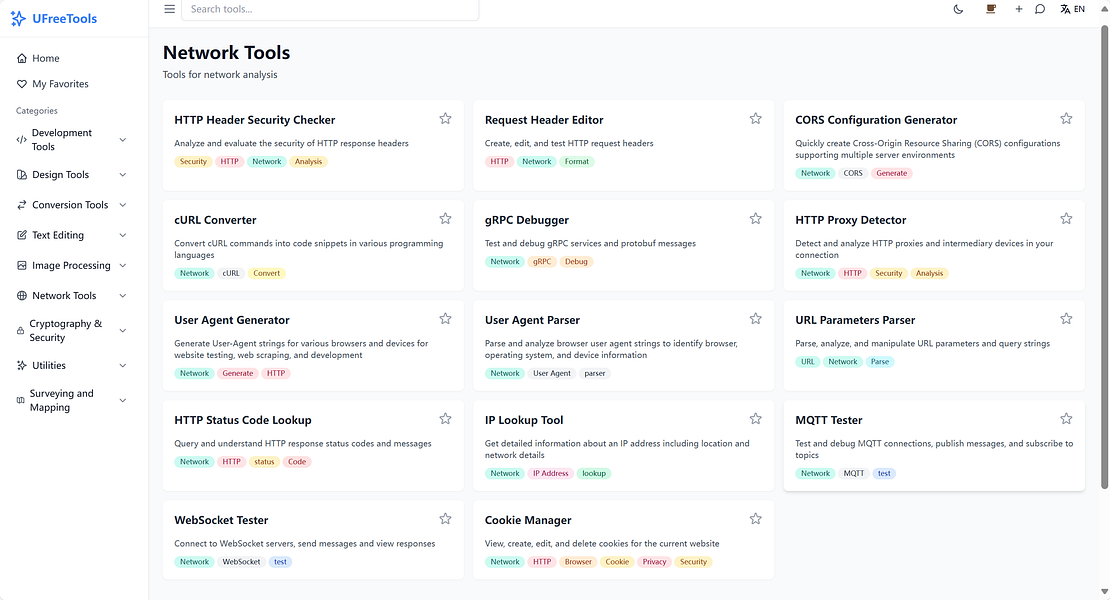The width and height of the screenshot is (1110, 600).
Task: Click the plus icon in the top bar
Action: point(1018,9)
